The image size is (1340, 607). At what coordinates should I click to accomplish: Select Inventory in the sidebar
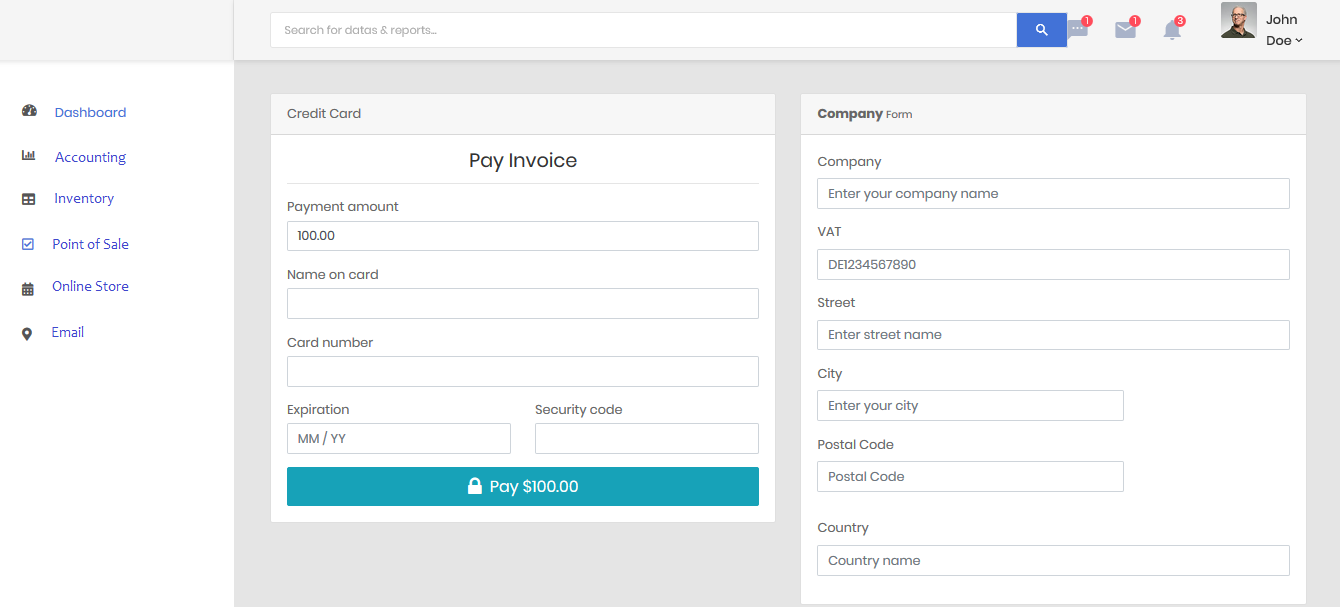[84, 198]
